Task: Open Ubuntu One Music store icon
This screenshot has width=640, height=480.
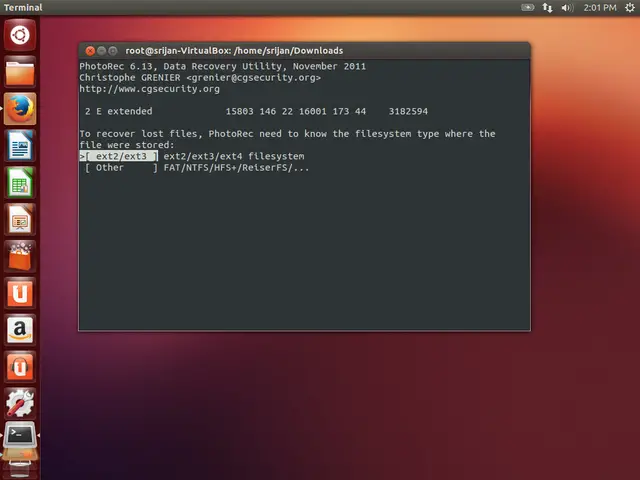Action: click(20, 366)
